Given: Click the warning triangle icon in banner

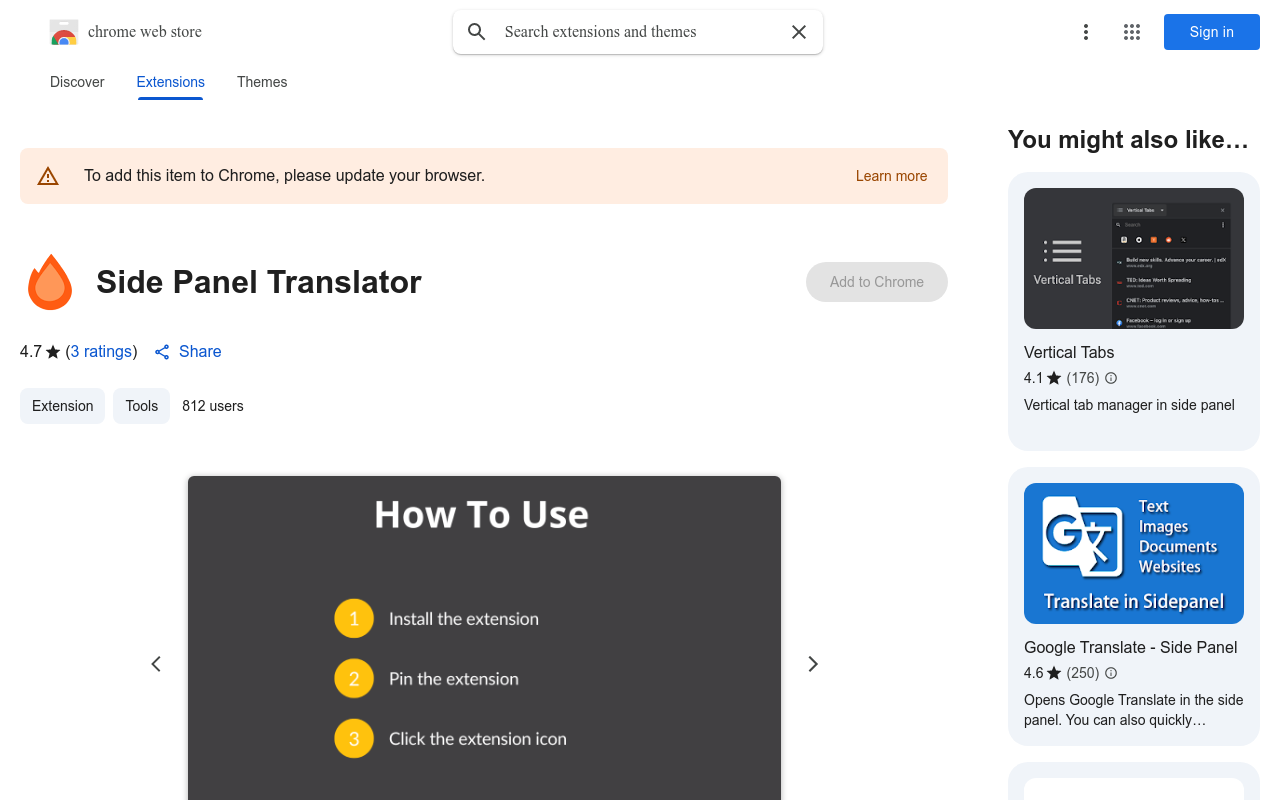Looking at the screenshot, I should pyautogui.click(x=48, y=176).
